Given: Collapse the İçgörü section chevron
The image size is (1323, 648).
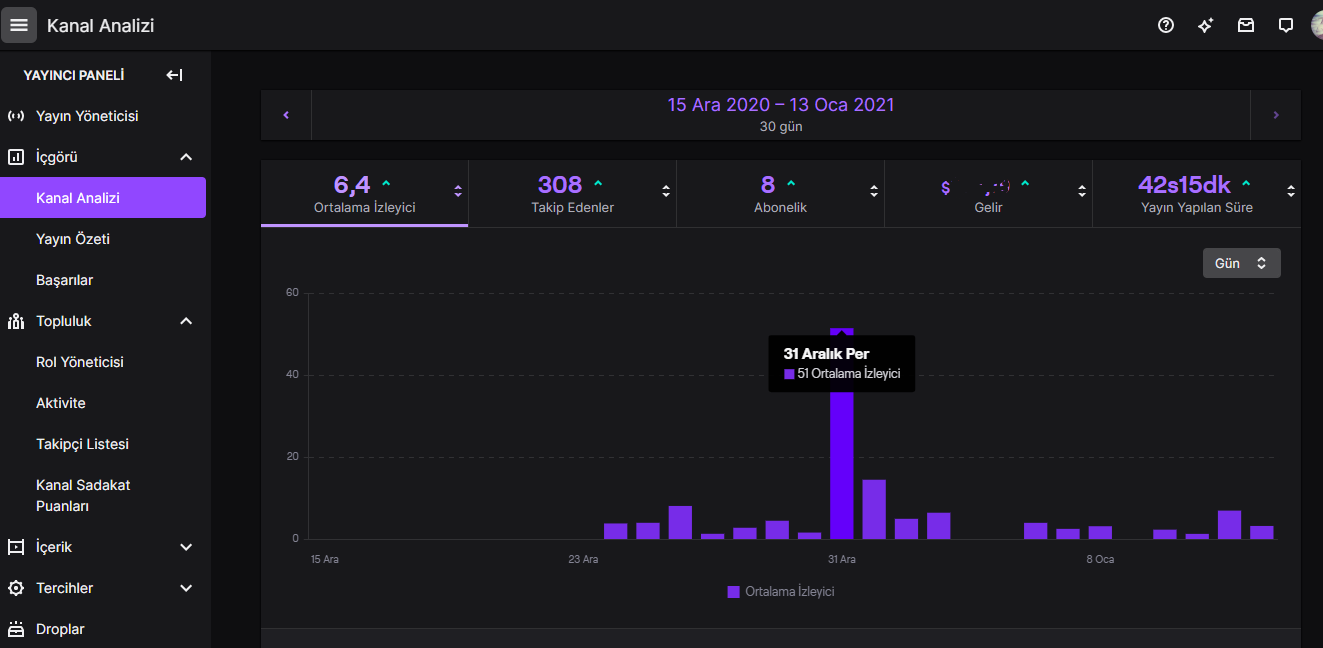Looking at the screenshot, I should tap(186, 157).
